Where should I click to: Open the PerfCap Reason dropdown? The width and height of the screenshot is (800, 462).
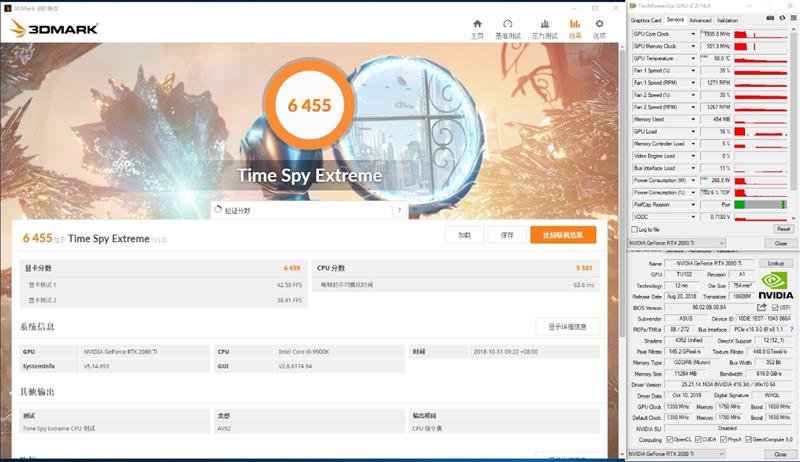pos(693,205)
